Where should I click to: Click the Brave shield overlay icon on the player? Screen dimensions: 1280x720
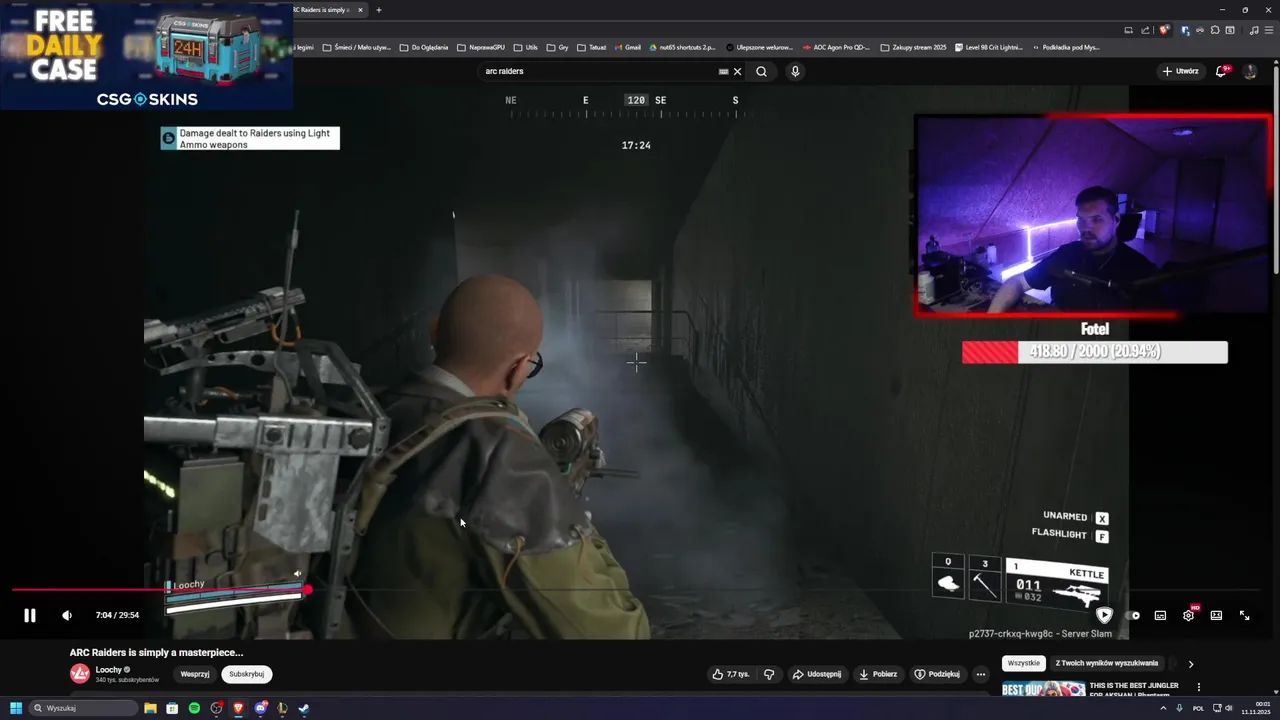click(x=1104, y=615)
